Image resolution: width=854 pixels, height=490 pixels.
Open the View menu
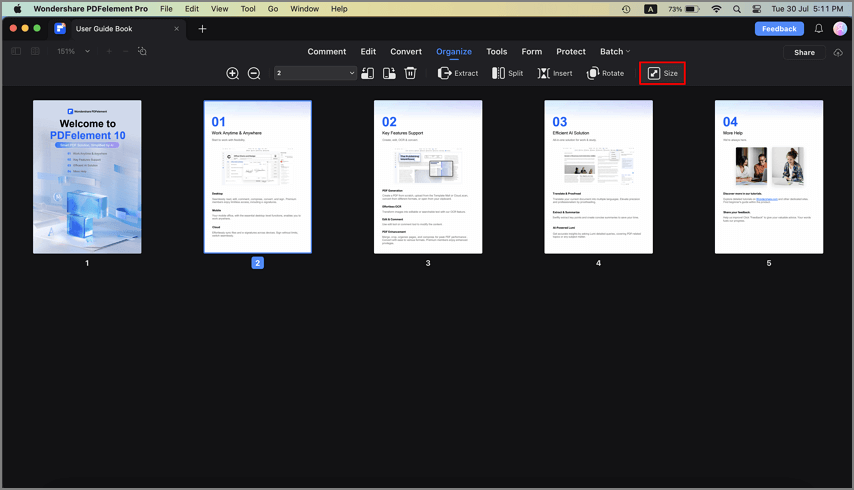coord(219,9)
